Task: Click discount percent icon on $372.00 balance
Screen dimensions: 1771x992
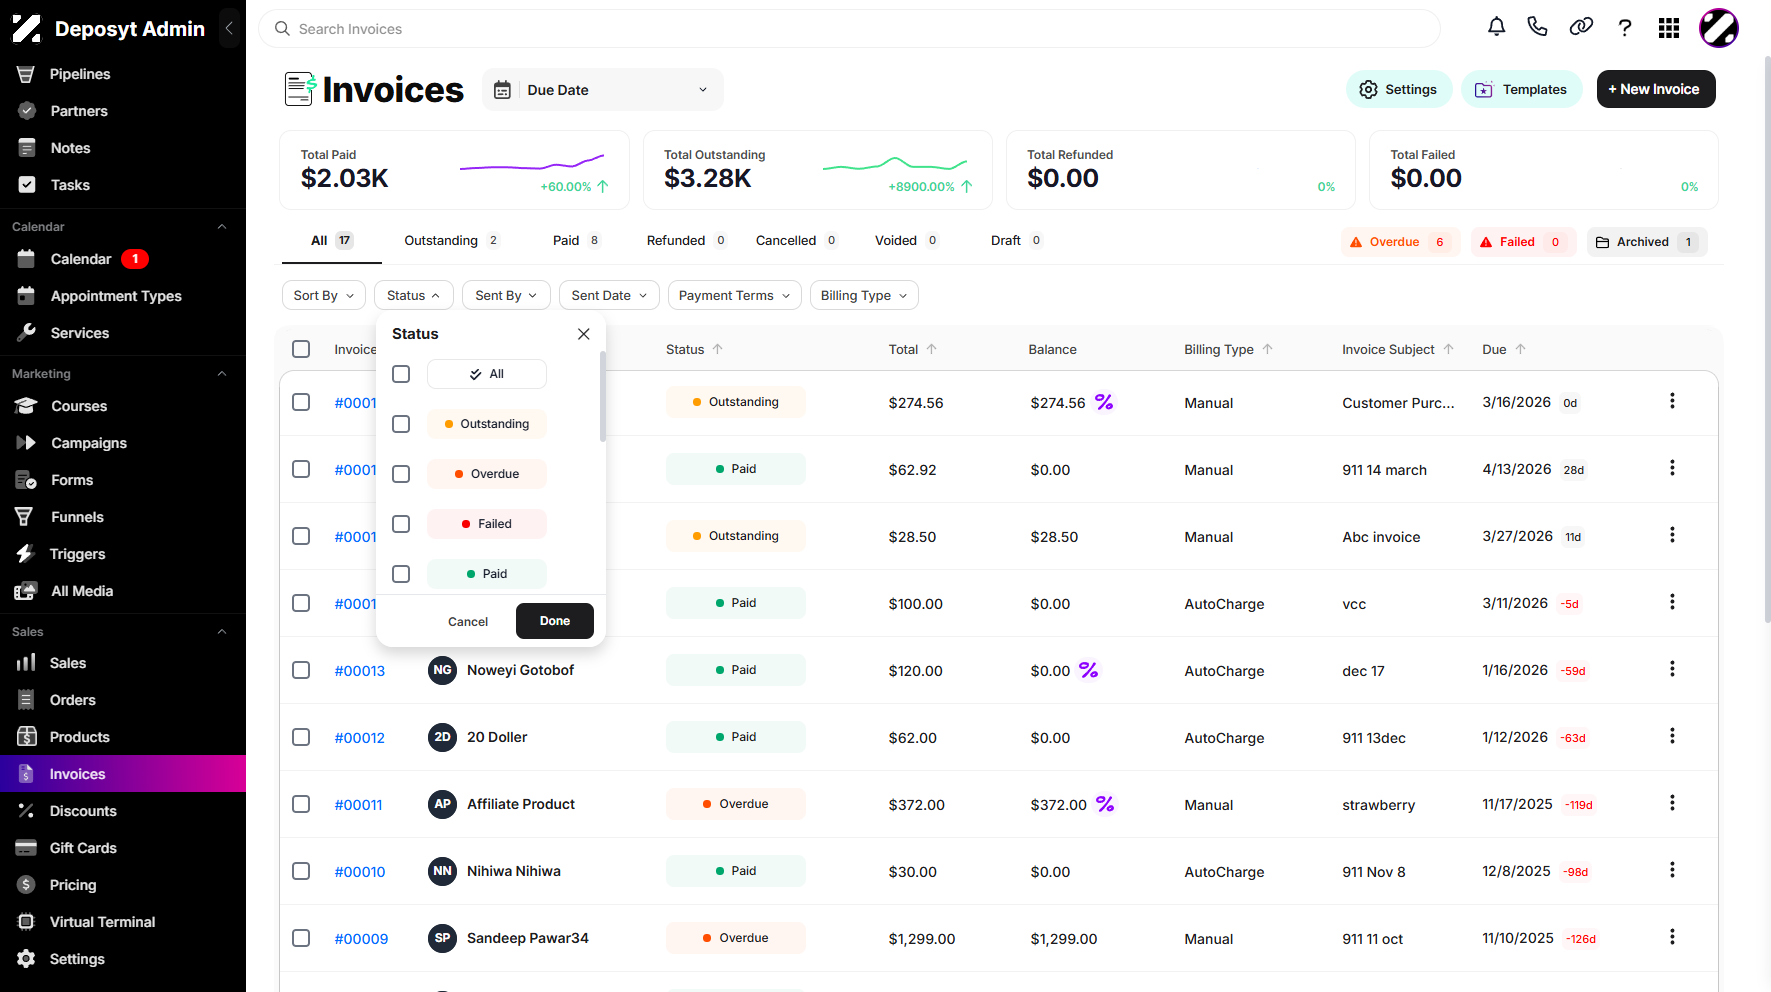Action: coord(1105,804)
